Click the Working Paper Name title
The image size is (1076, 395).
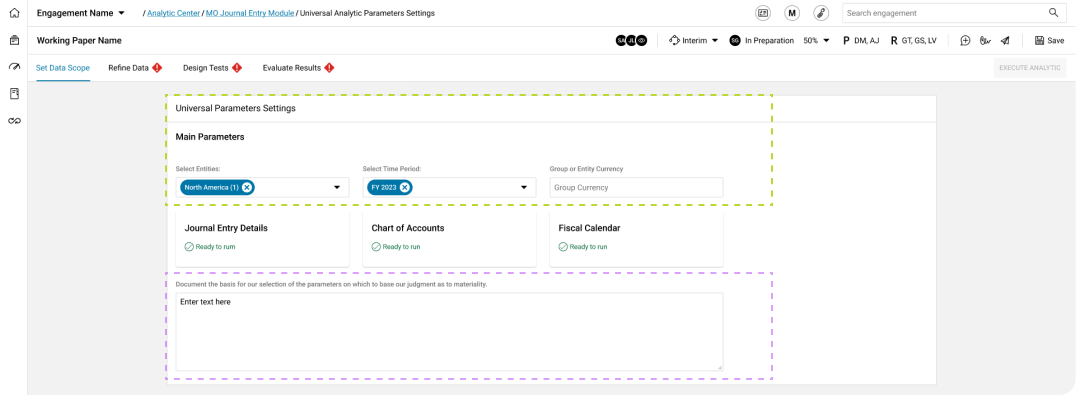point(79,40)
